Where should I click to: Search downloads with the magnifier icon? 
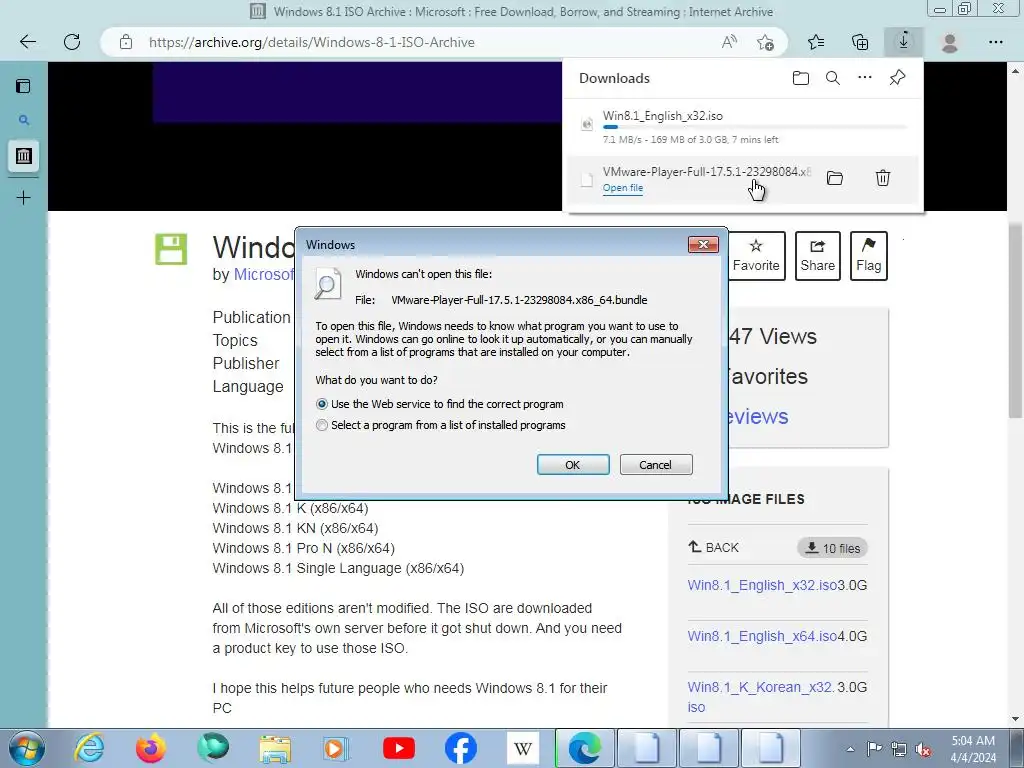tap(833, 78)
